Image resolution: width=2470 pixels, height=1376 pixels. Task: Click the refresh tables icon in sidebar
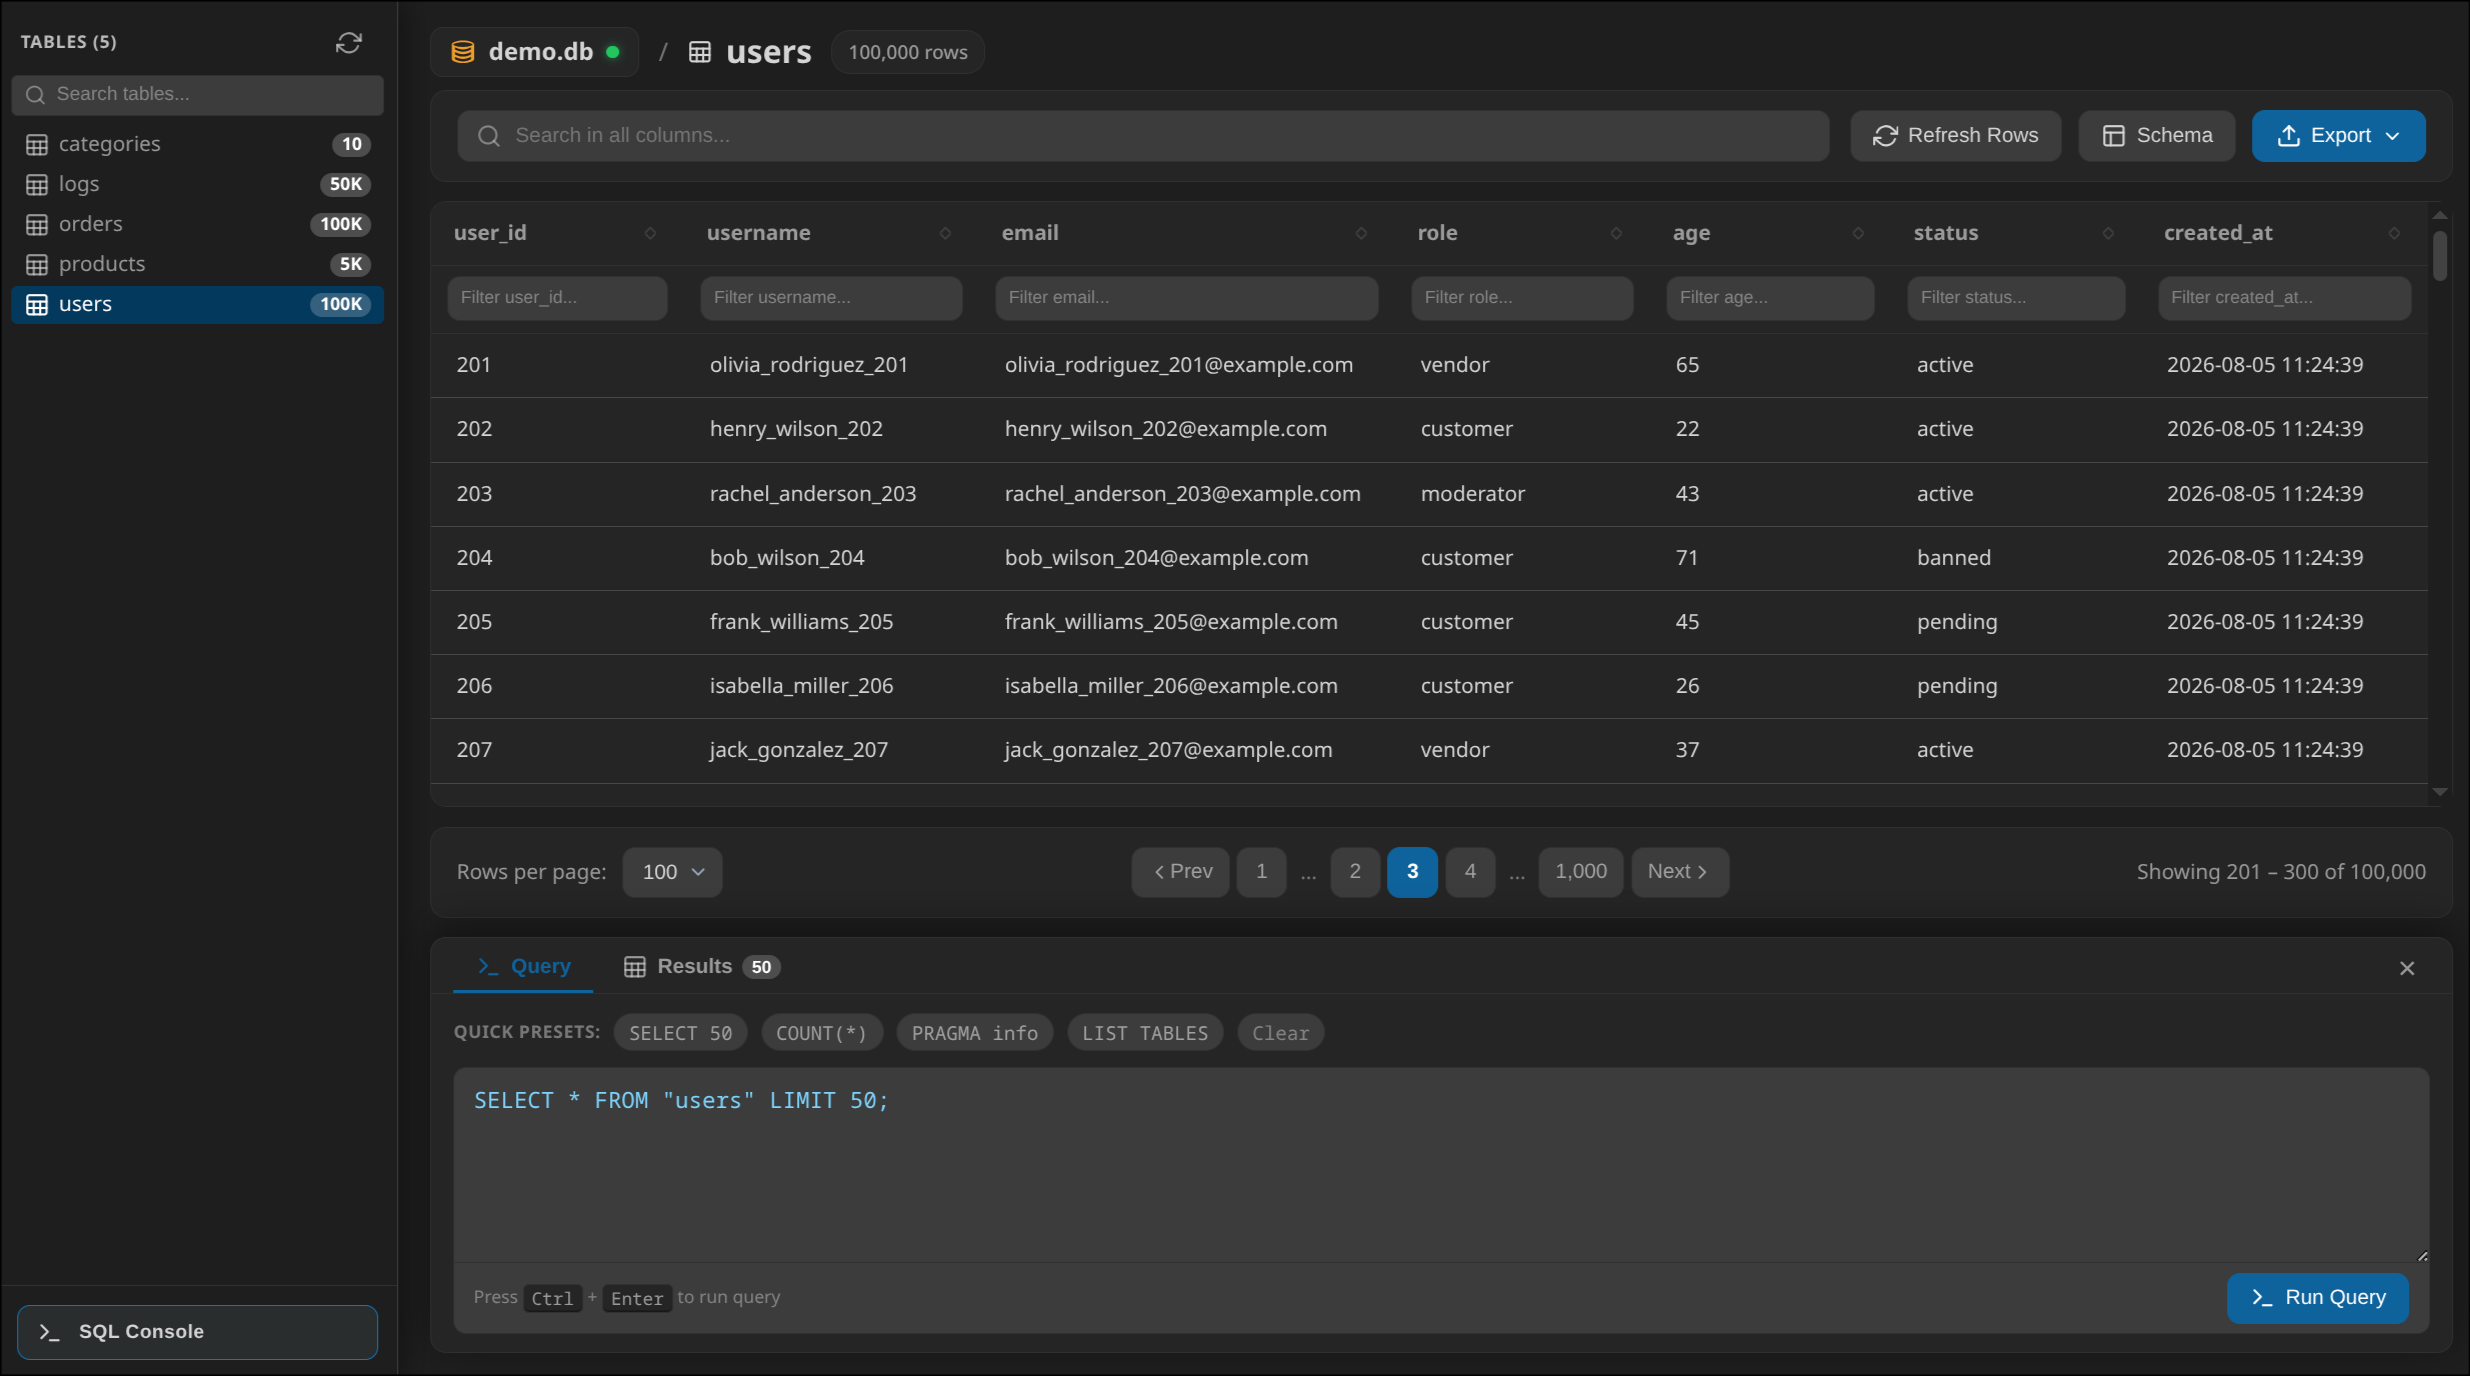point(348,42)
